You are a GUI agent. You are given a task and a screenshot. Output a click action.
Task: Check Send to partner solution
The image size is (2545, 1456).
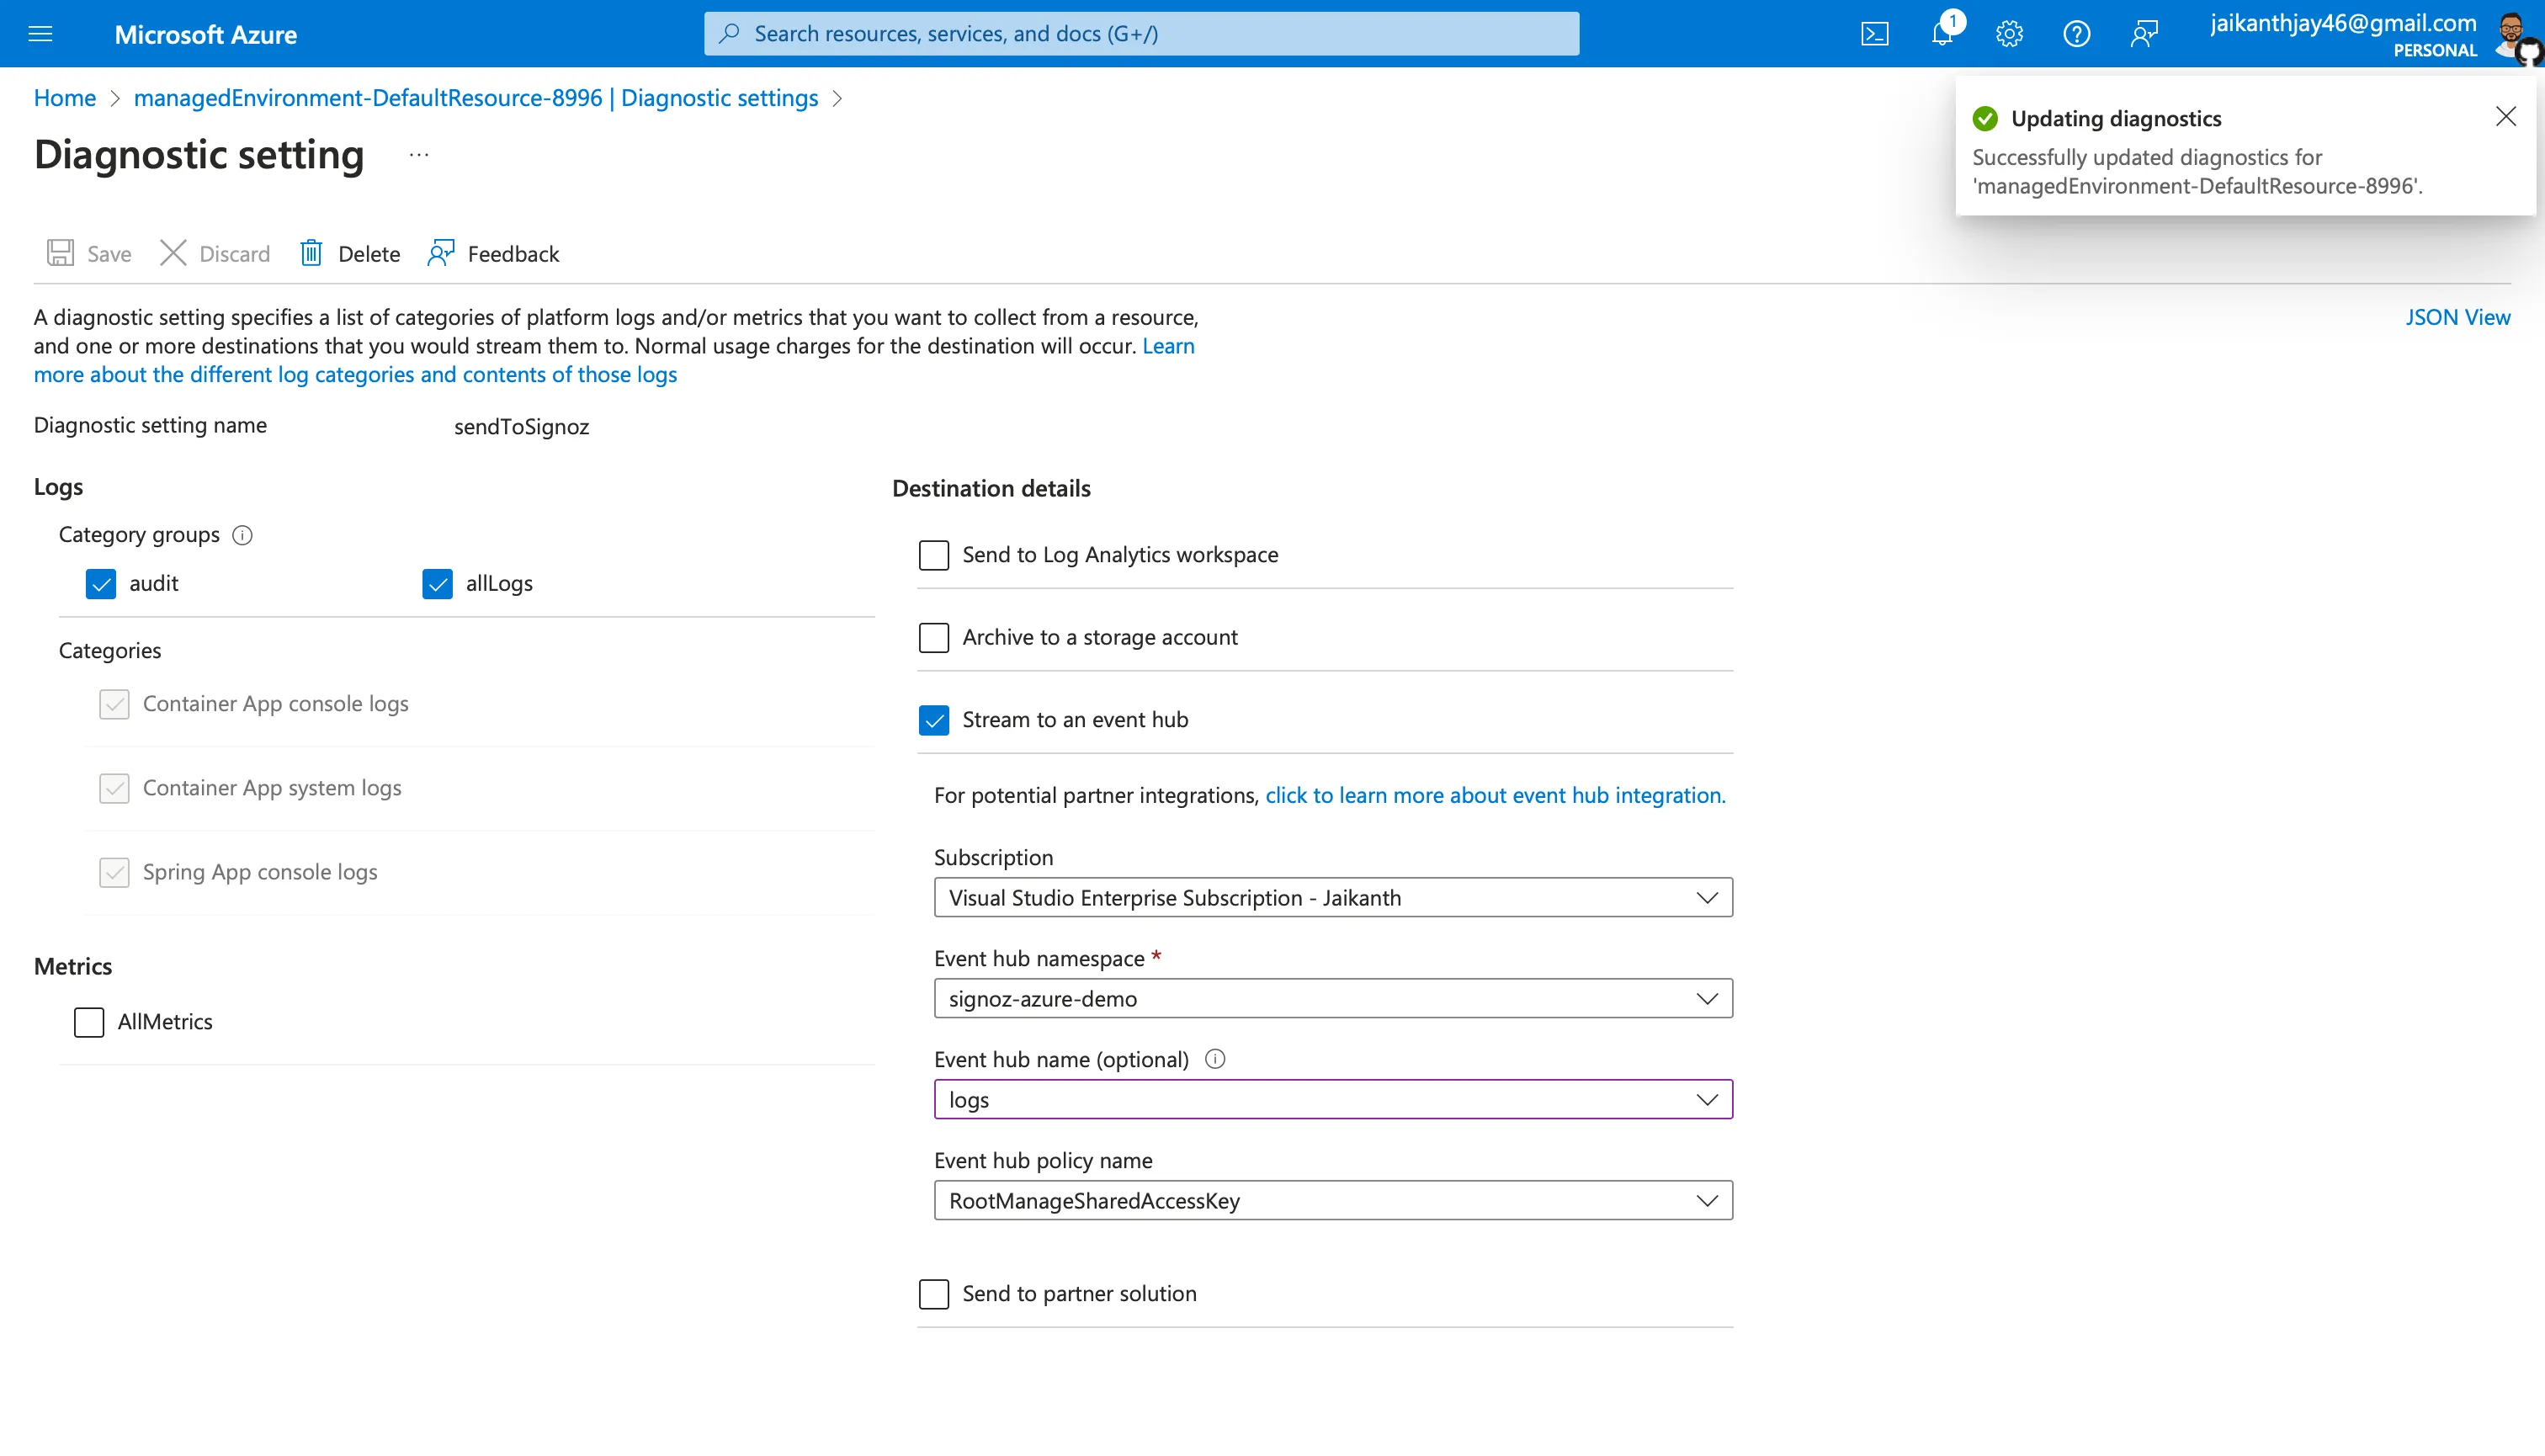click(934, 1294)
